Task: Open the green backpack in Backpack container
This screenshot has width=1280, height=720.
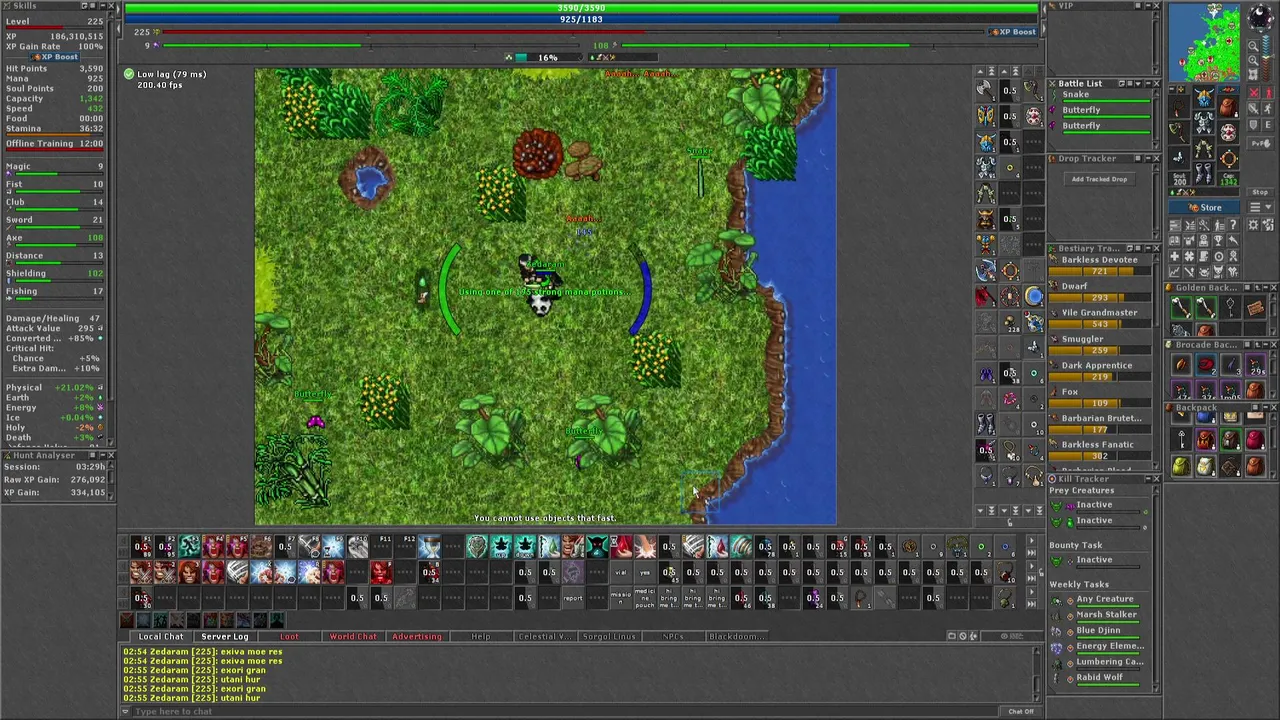Action: [x=1179, y=466]
